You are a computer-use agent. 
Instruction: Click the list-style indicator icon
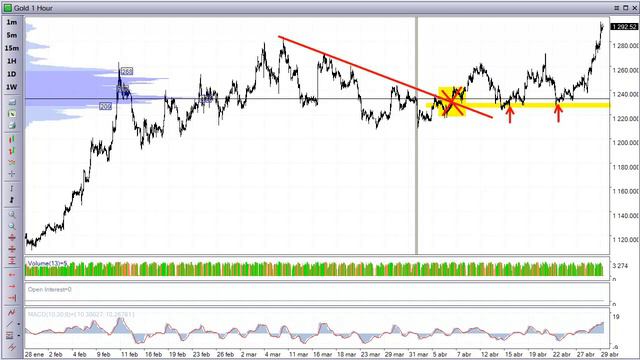pyautogui.click(x=10, y=336)
